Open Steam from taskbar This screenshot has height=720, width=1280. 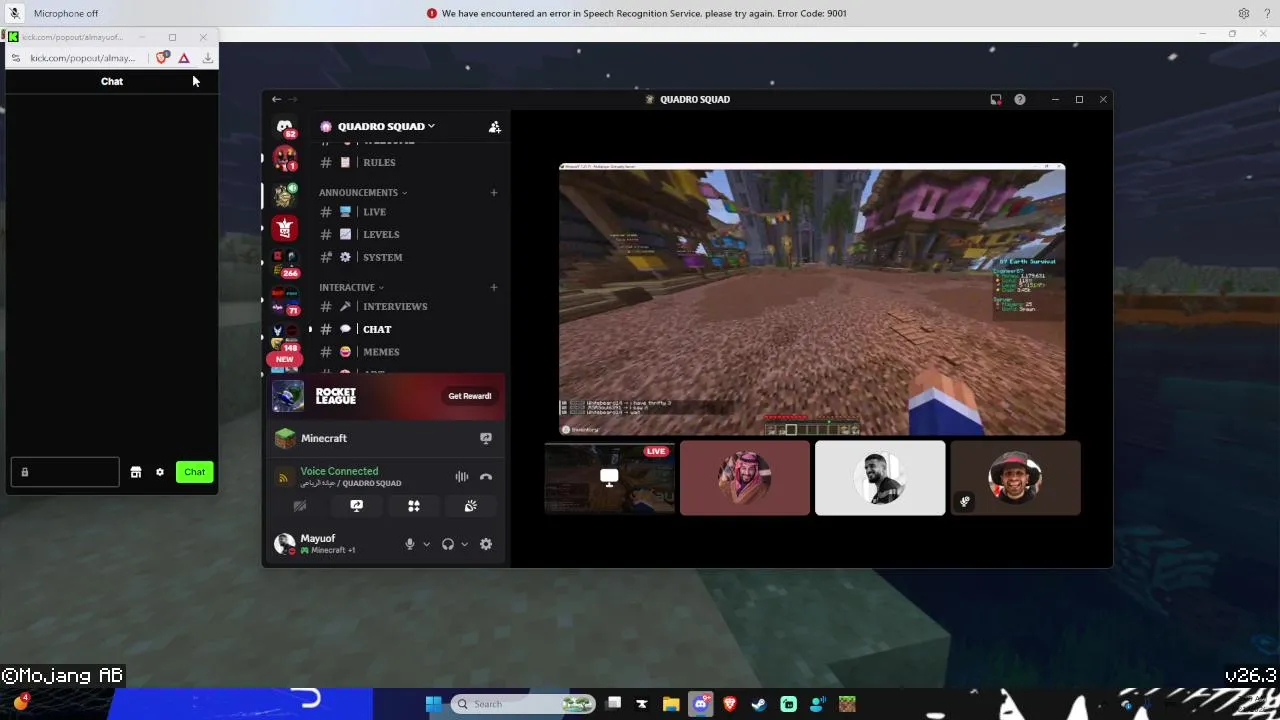[759, 704]
